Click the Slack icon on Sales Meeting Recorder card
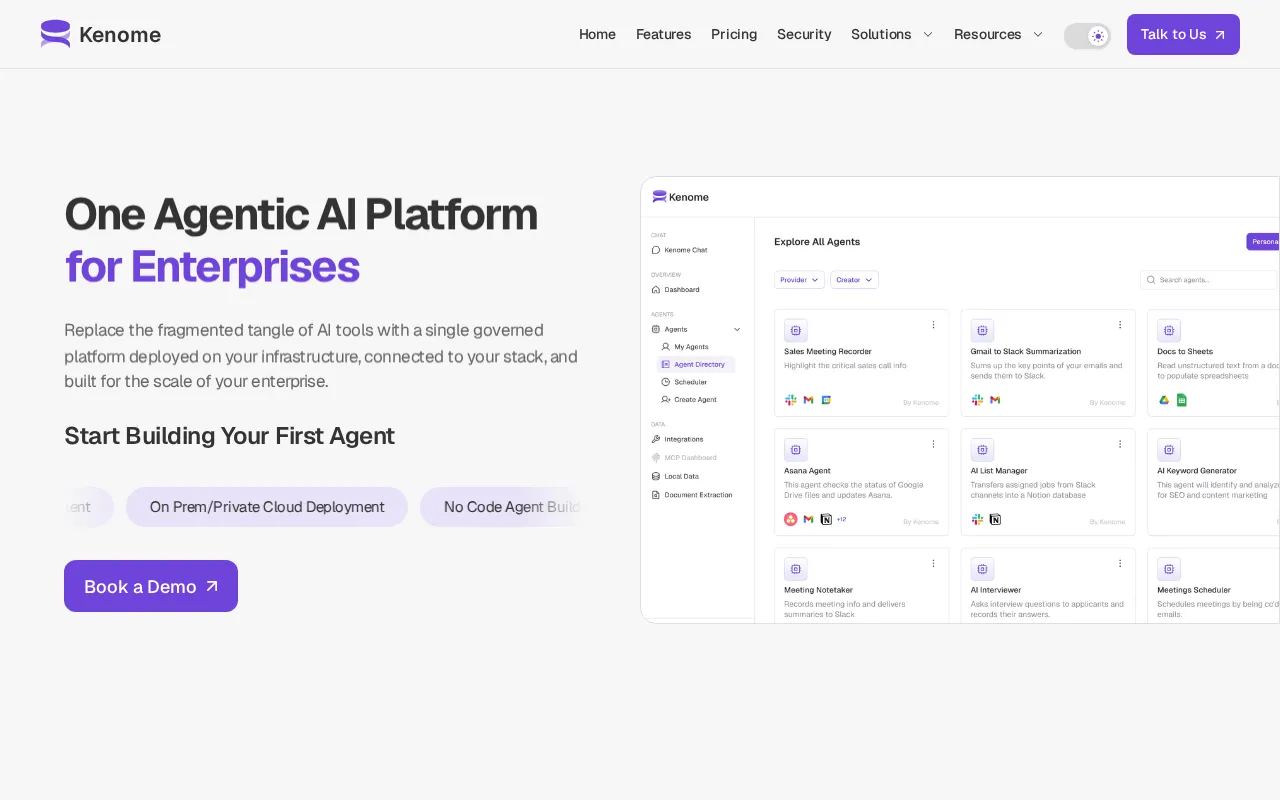 click(791, 400)
